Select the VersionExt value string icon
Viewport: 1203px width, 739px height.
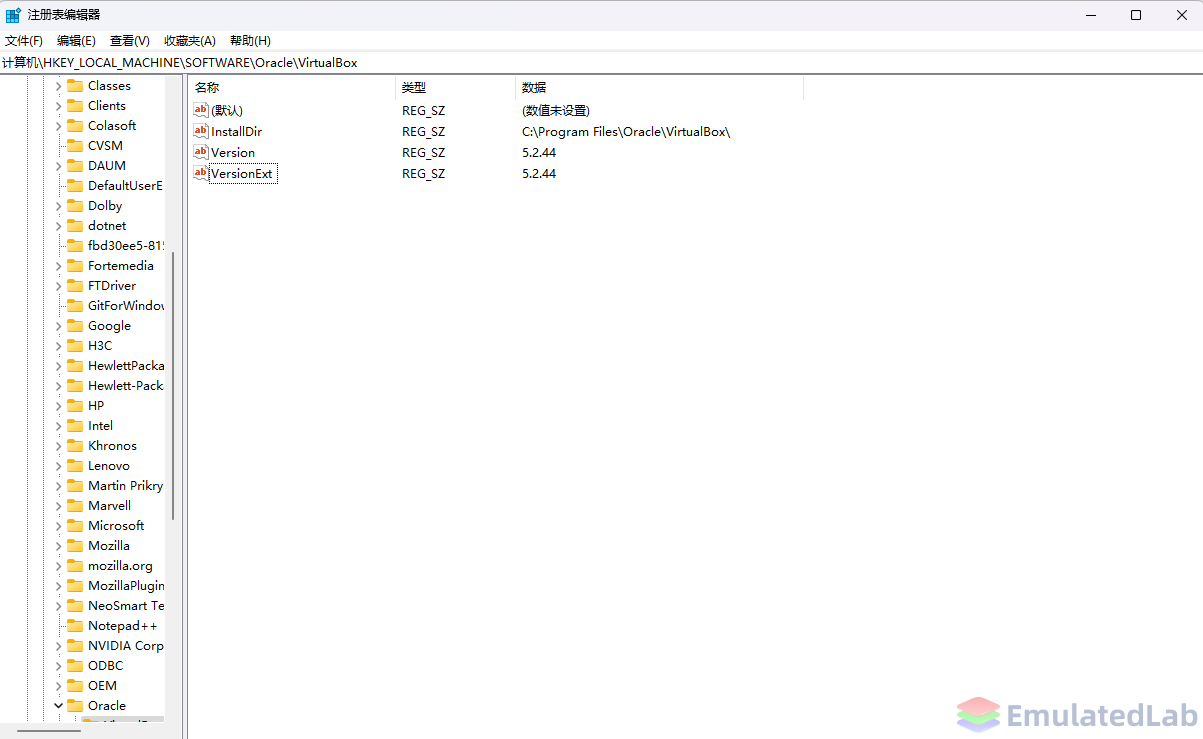201,173
